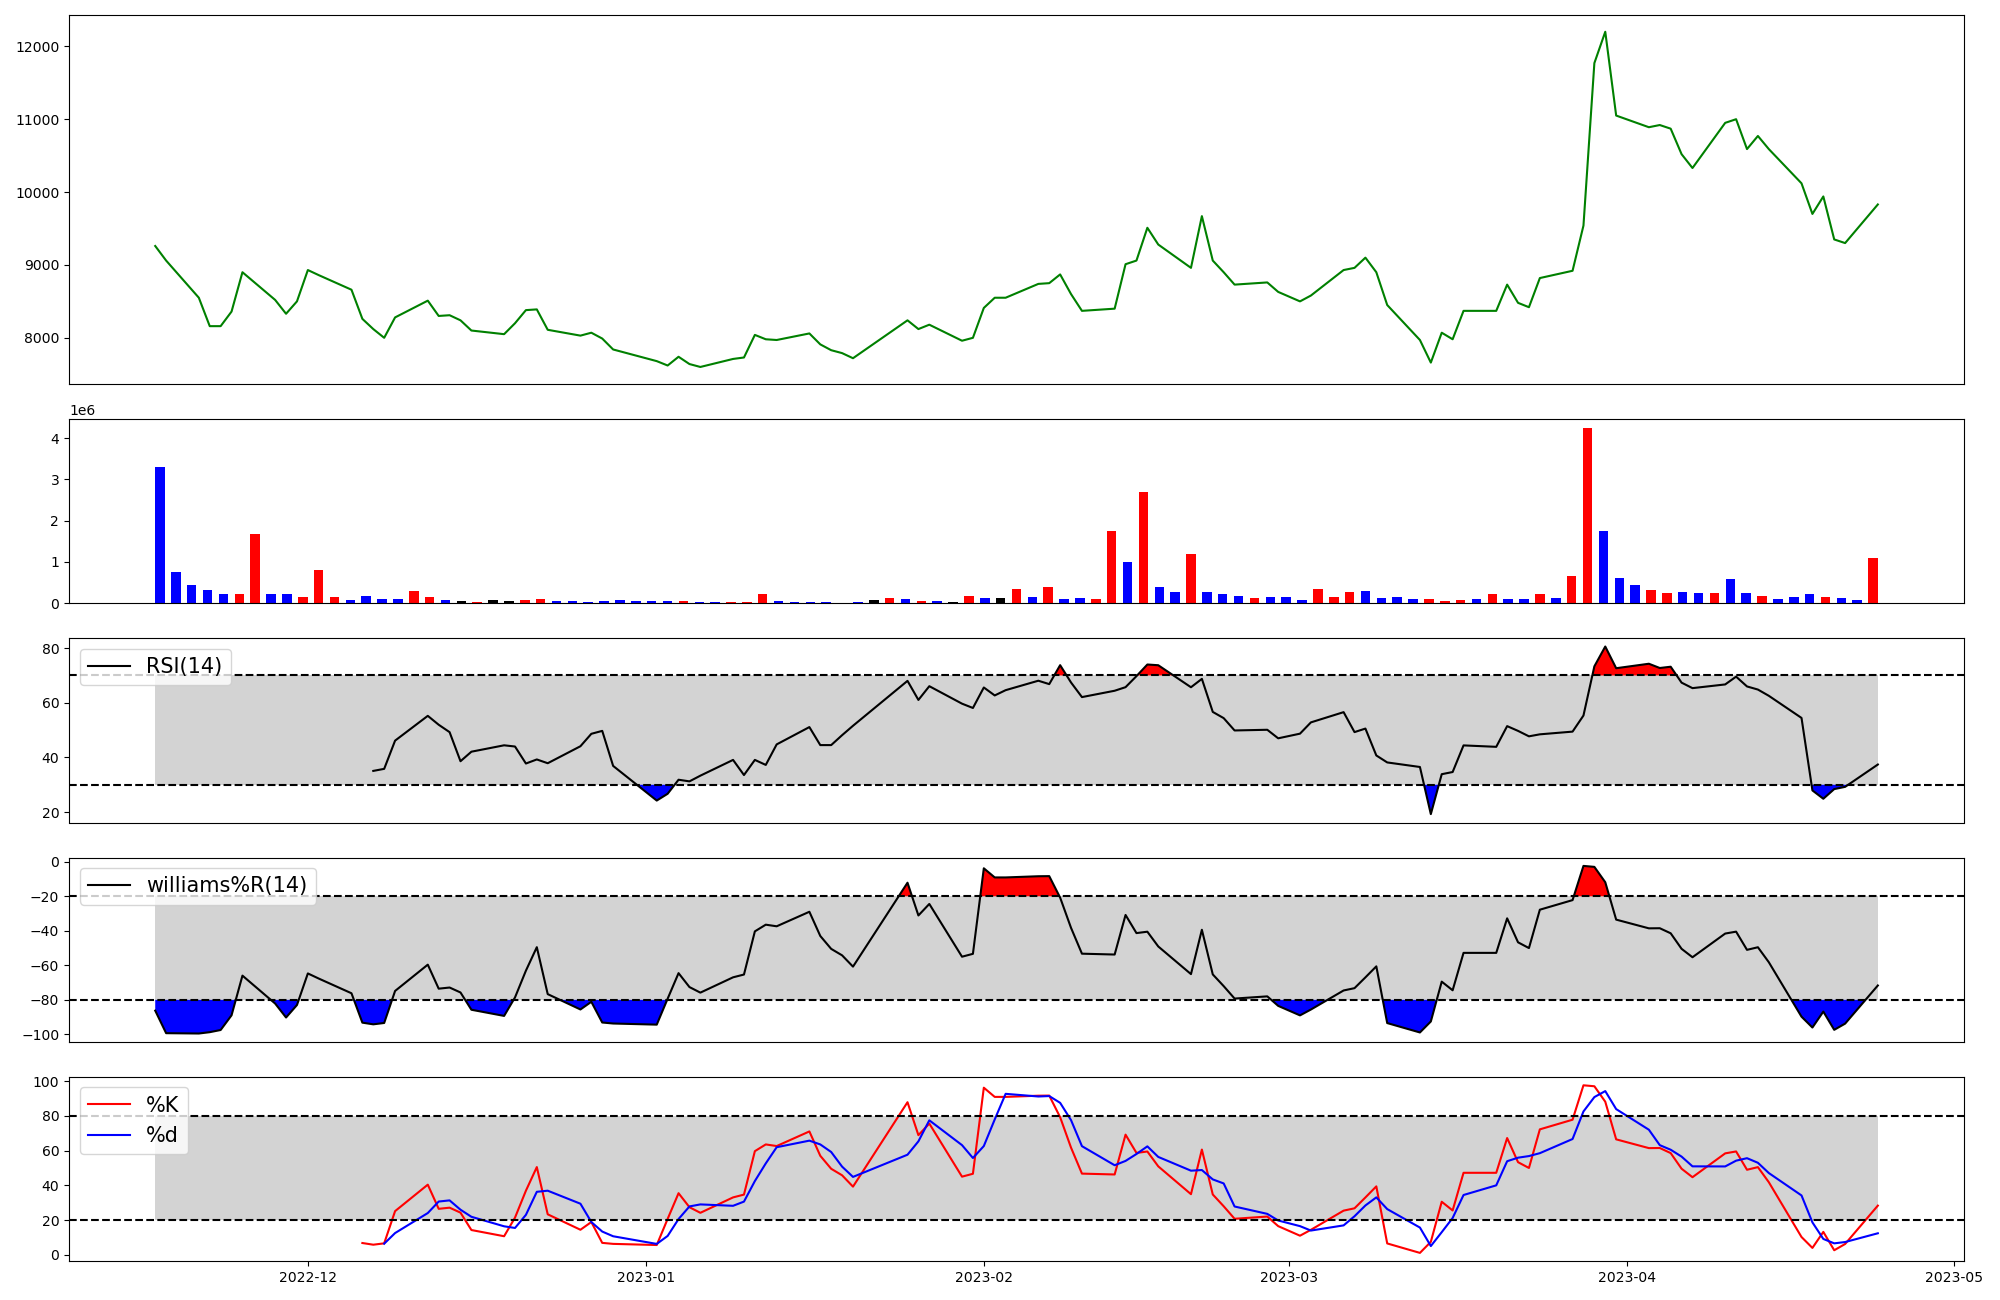Click the tallest red volume bar

pyautogui.click(x=1587, y=515)
